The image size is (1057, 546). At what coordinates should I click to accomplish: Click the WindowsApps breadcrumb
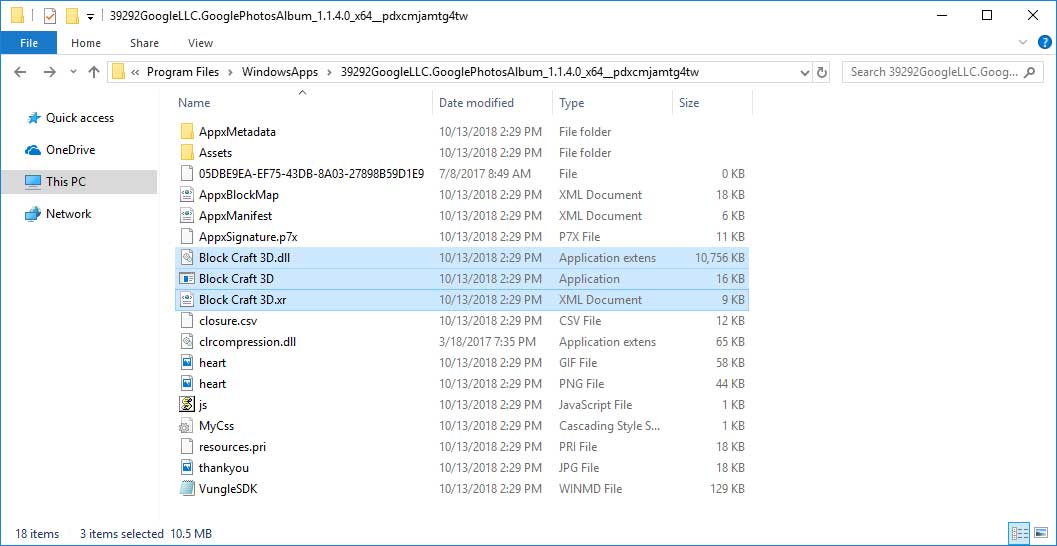pos(279,72)
